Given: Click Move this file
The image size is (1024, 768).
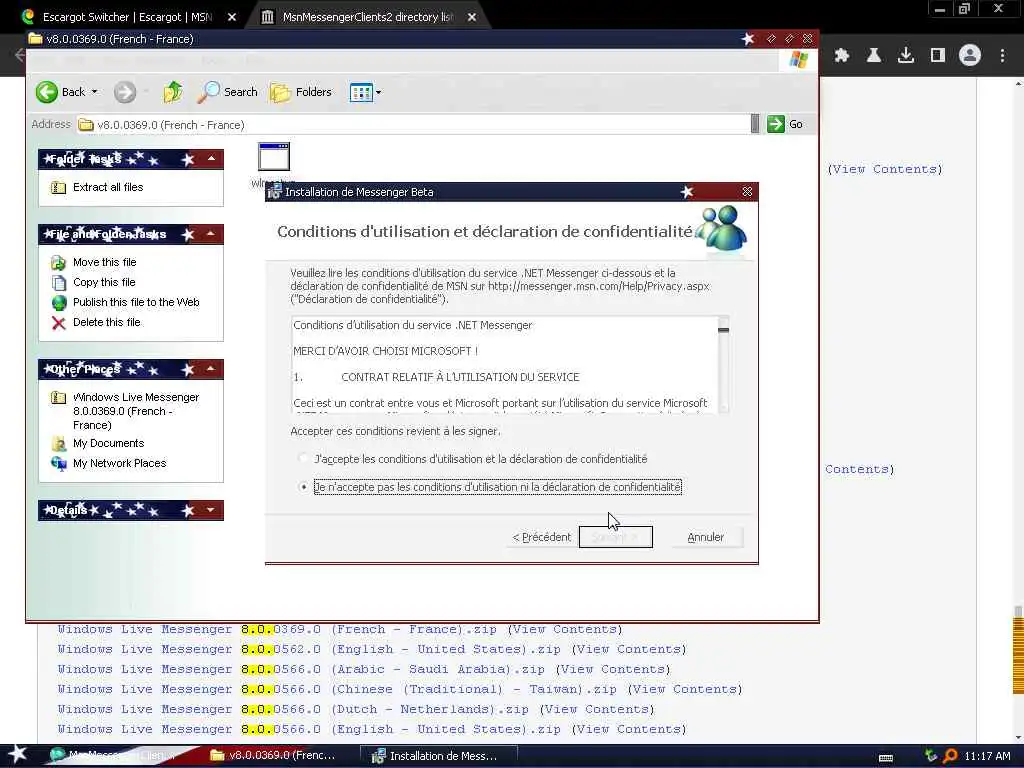Looking at the screenshot, I should (x=104, y=263).
